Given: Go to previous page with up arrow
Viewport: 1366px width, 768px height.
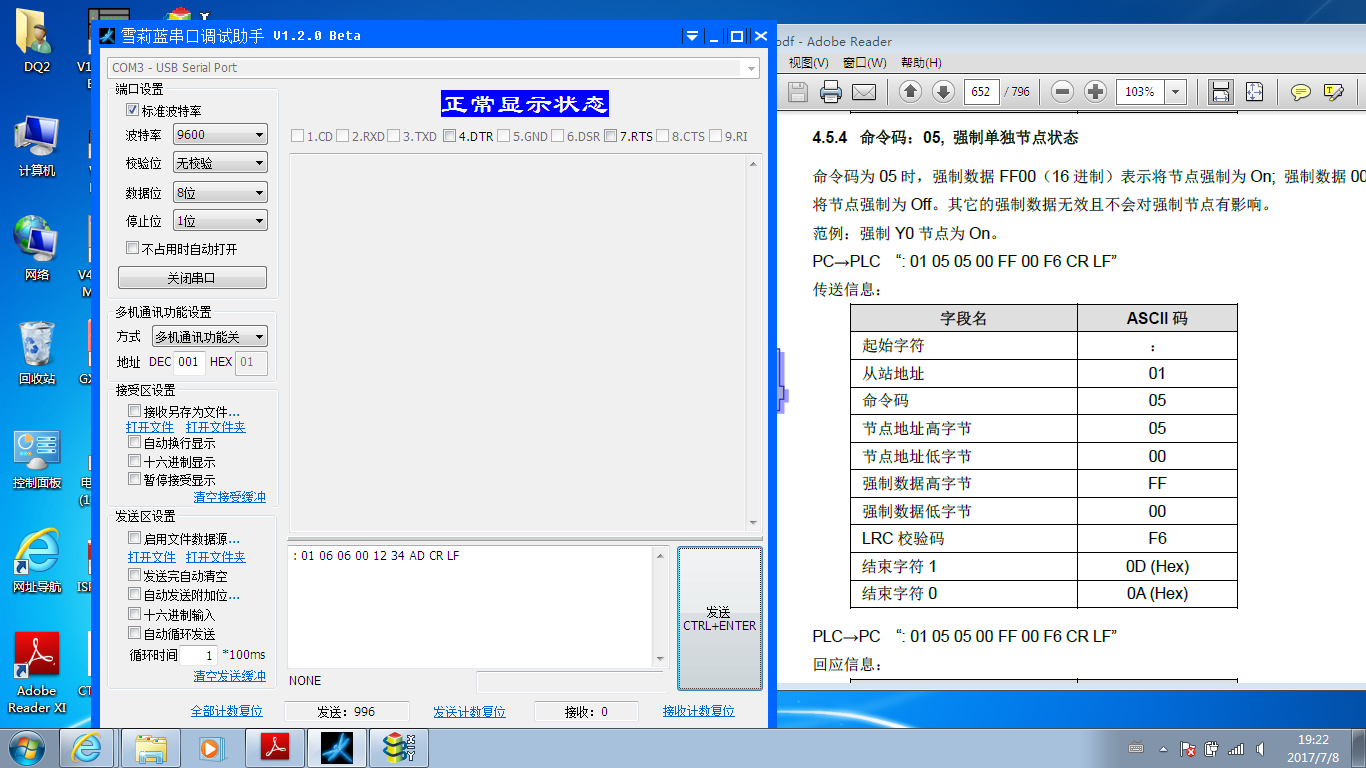Looking at the screenshot, I should click(x=910, y=92).
